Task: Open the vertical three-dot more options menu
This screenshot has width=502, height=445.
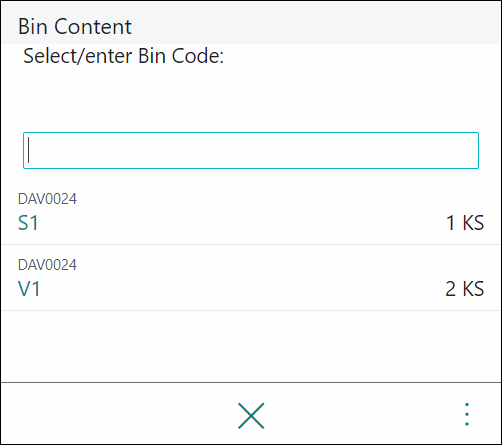Action: 467,414
